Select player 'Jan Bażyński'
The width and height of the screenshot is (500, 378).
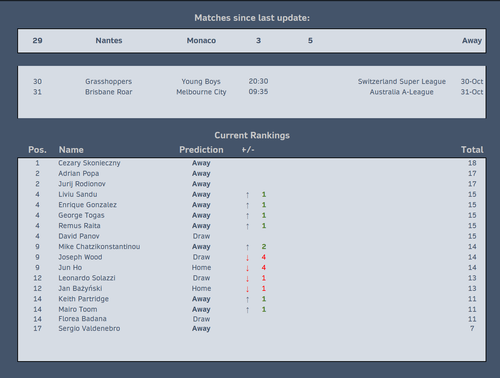click(x=80, y=288)
